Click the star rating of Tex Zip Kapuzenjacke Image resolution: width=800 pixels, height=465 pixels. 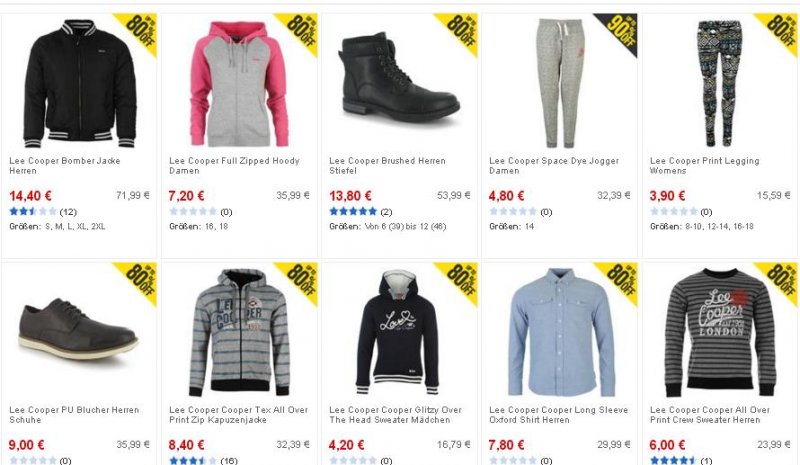coord(193,460)
